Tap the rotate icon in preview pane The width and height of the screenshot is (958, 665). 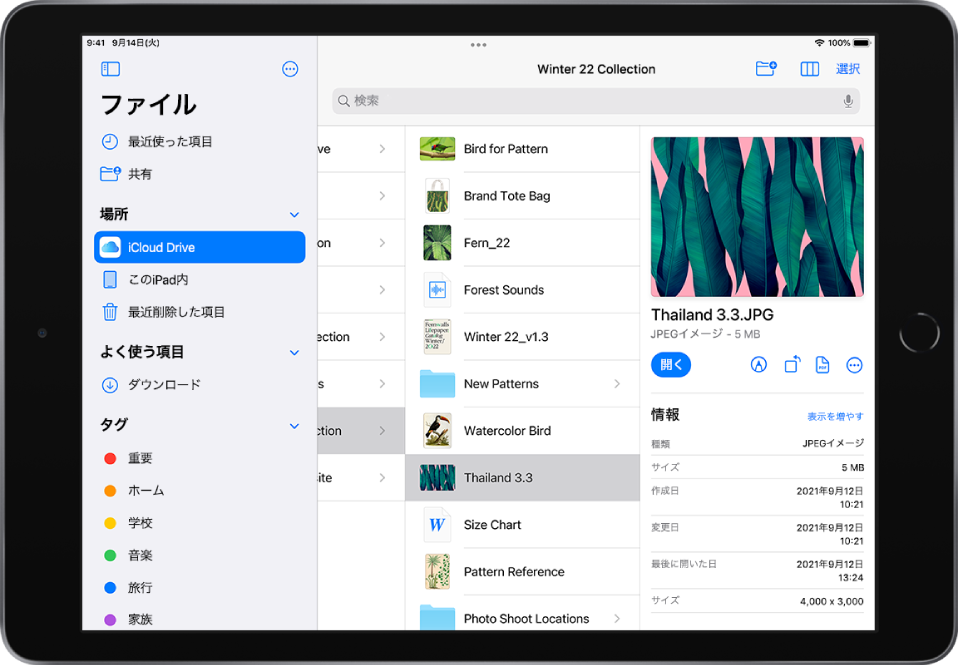click(790, 365)
